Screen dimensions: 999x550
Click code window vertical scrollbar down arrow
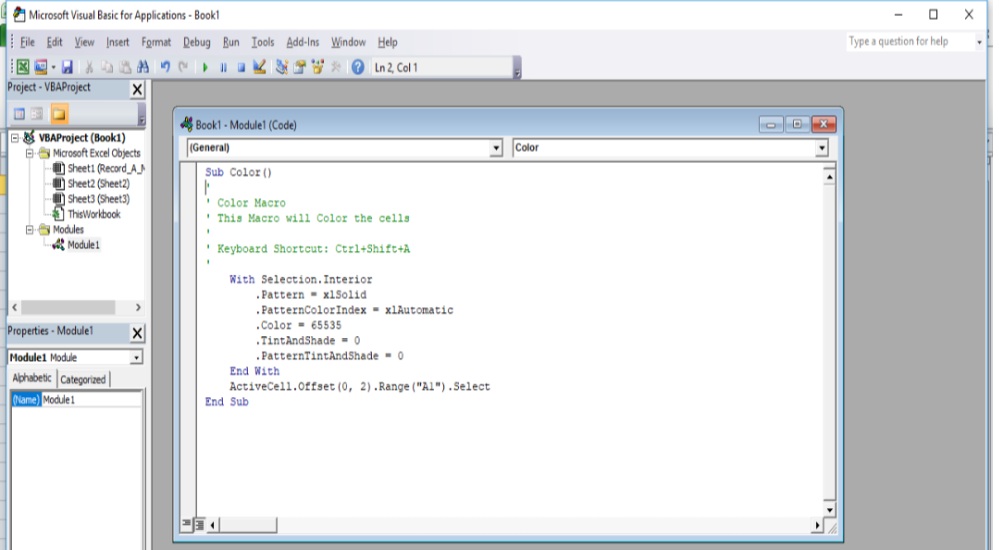[829, 510]
